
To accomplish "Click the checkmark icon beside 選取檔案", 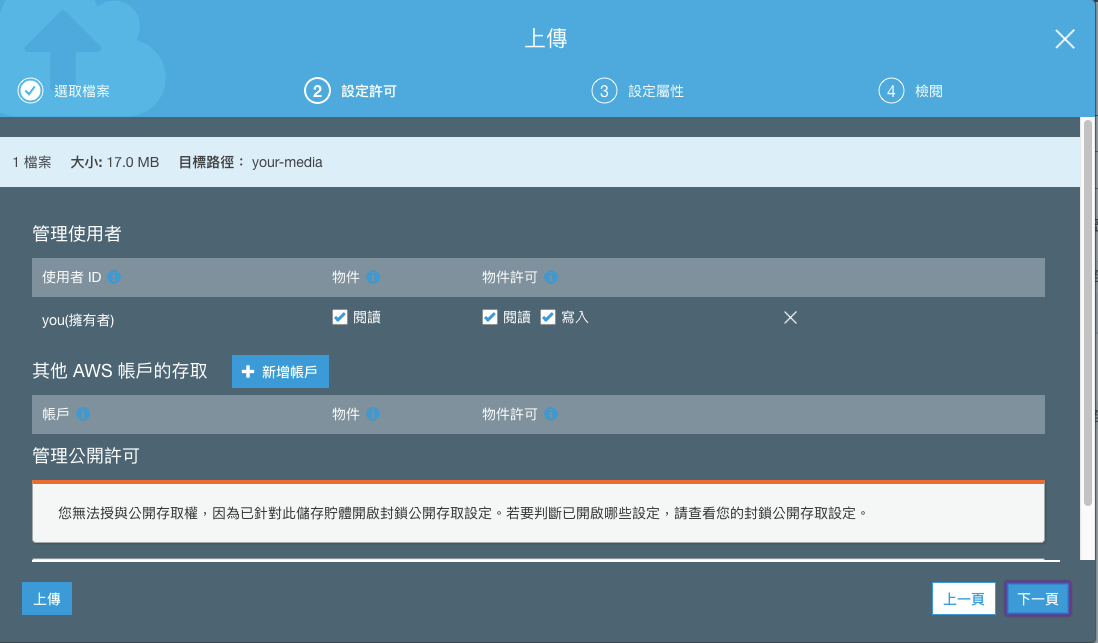I will (30, 91).
